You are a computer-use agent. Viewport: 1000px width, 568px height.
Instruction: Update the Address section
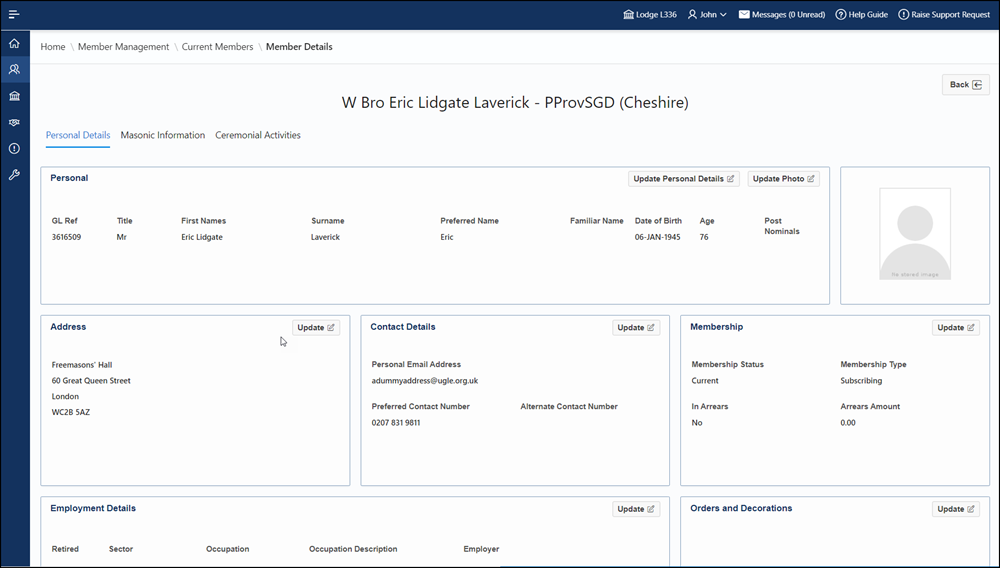(x=316, y=328)
